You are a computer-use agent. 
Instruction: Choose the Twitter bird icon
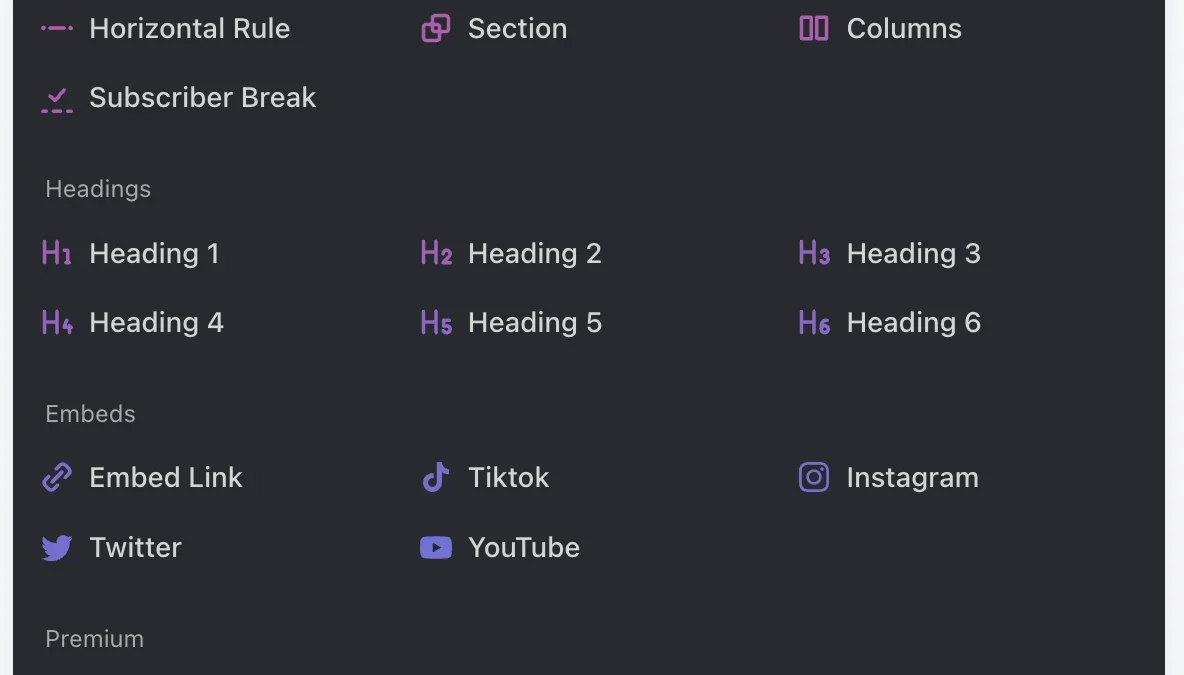coord(57,547)
